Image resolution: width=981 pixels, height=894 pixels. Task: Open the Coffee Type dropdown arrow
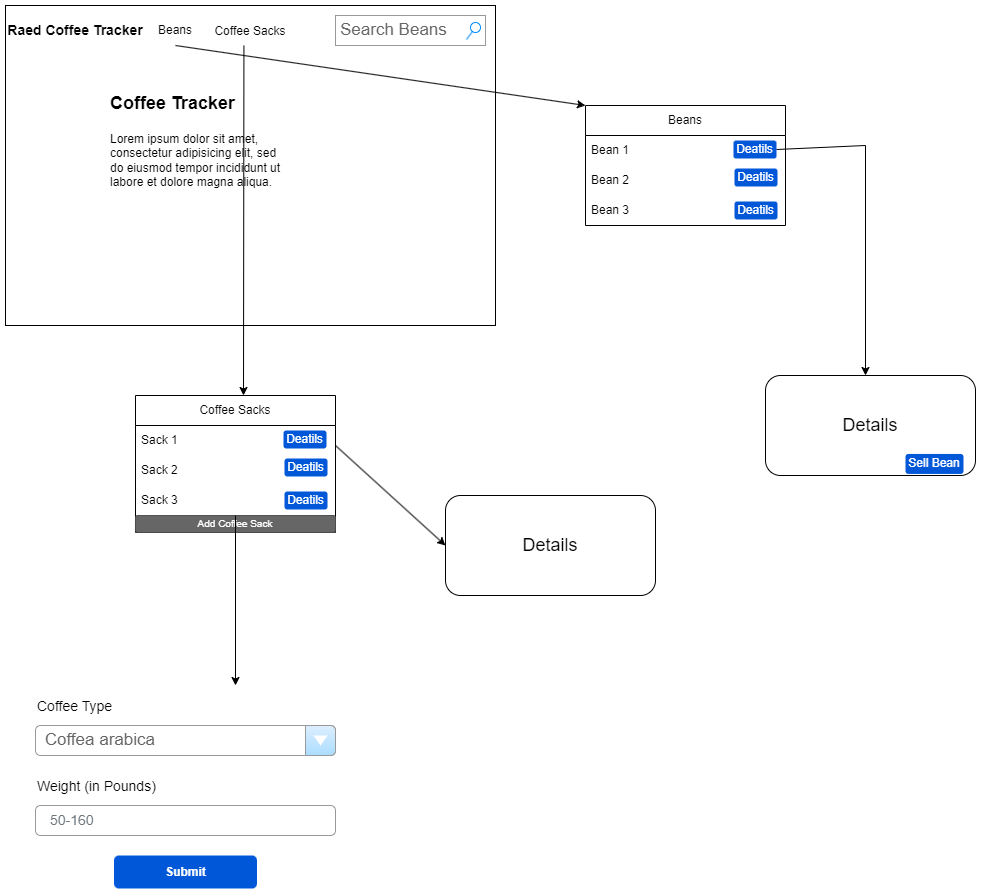[320, 740]
